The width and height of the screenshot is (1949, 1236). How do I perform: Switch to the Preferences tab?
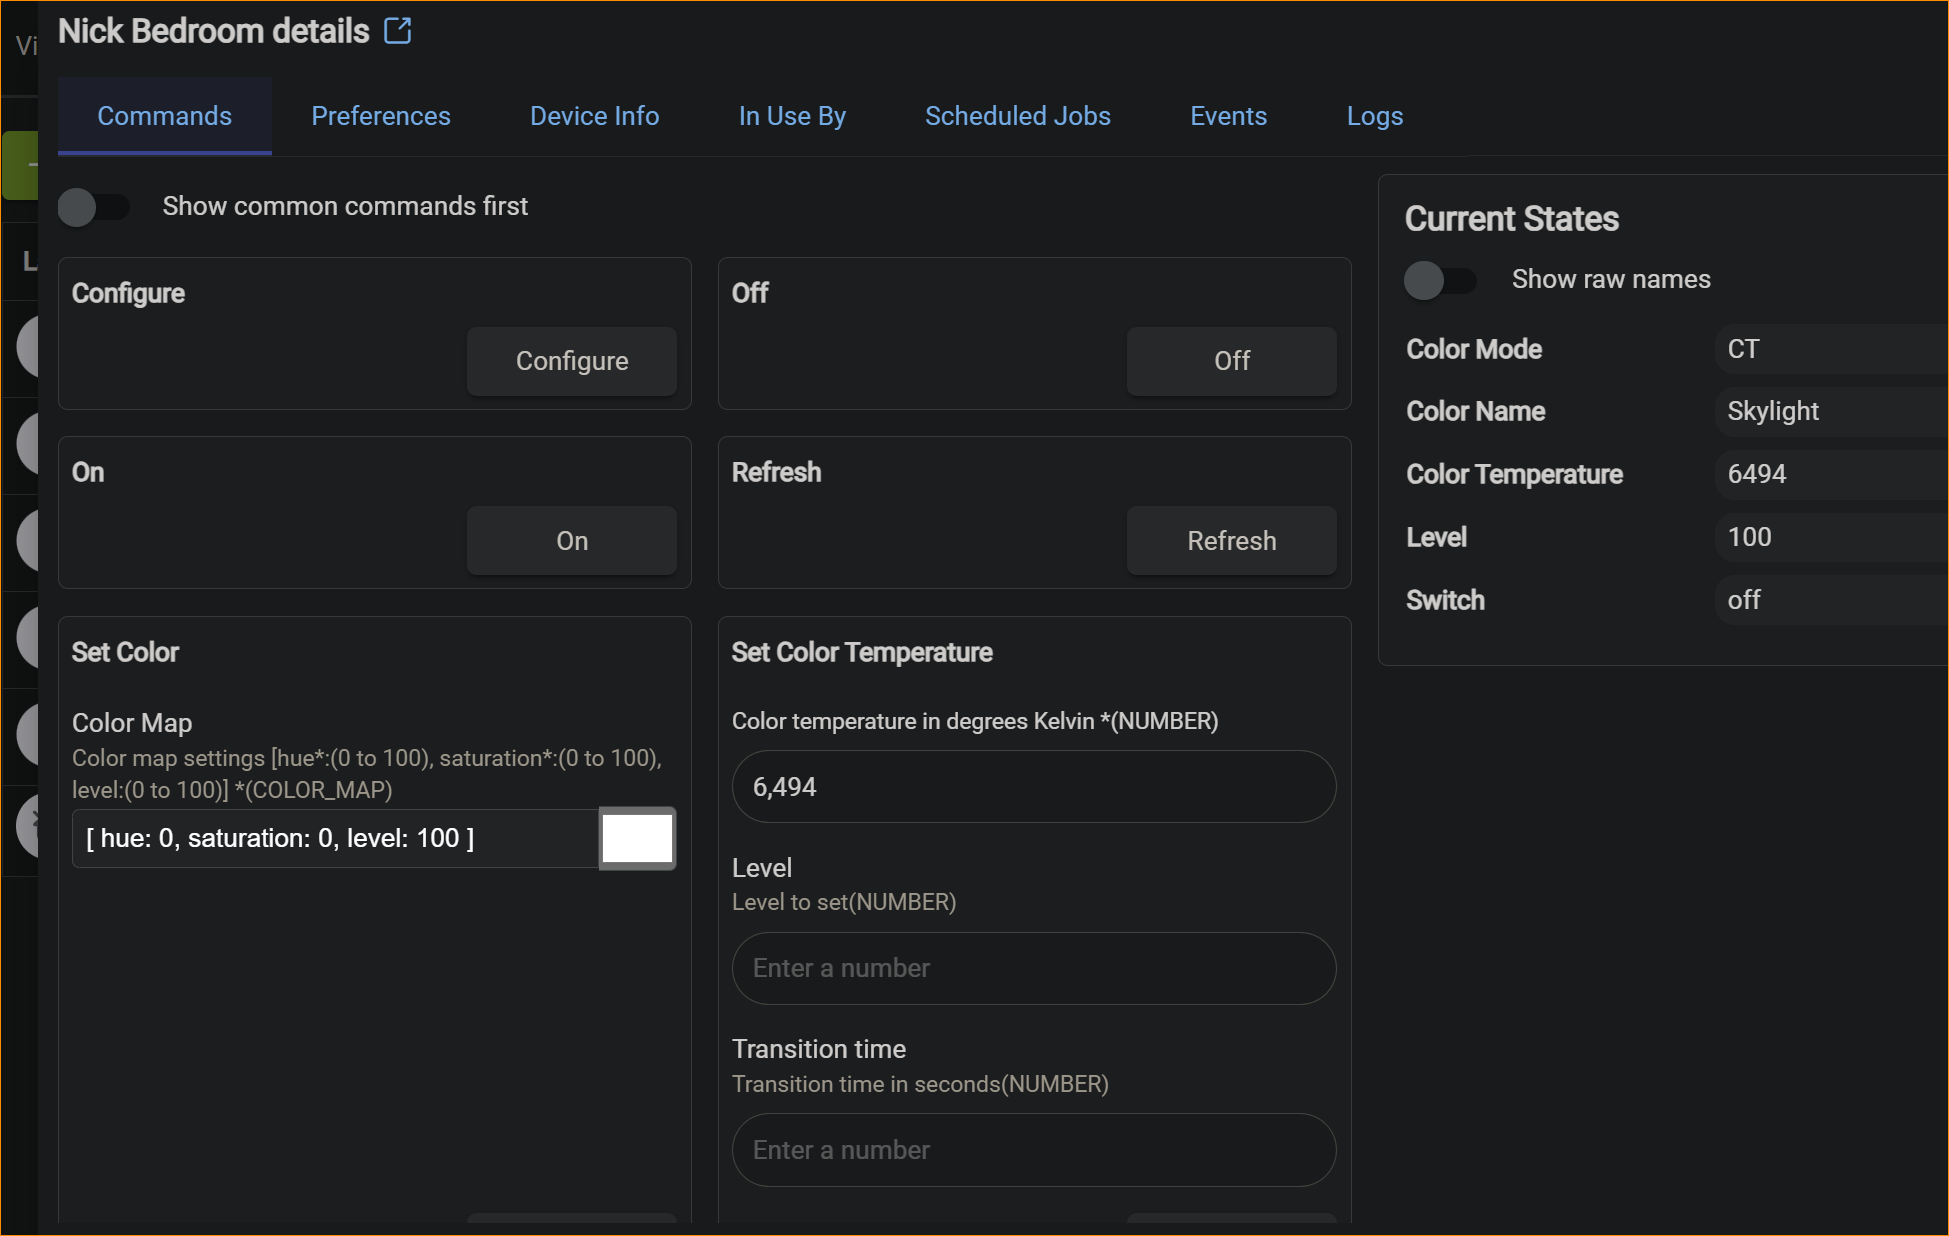380,116
